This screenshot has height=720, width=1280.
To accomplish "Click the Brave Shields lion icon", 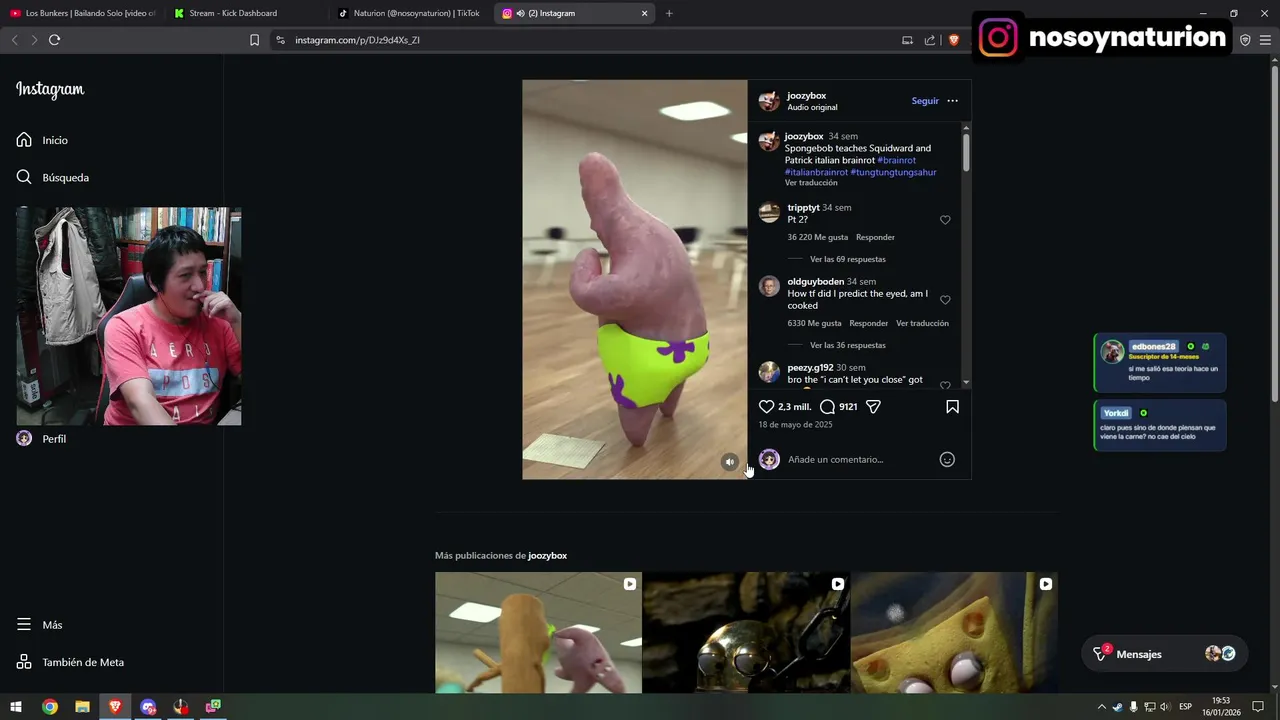I will click(x=953, y=40).
